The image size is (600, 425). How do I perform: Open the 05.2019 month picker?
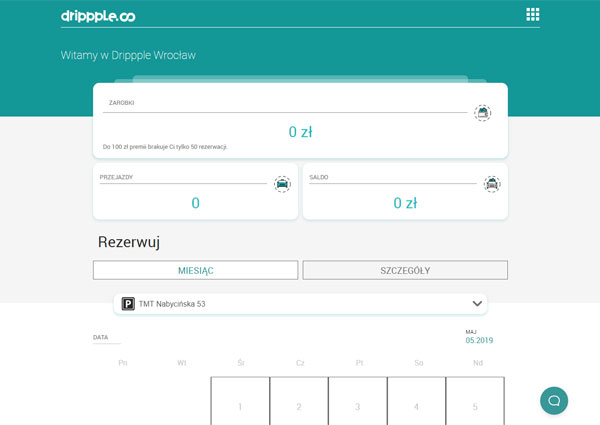click(x=479, y=340)
